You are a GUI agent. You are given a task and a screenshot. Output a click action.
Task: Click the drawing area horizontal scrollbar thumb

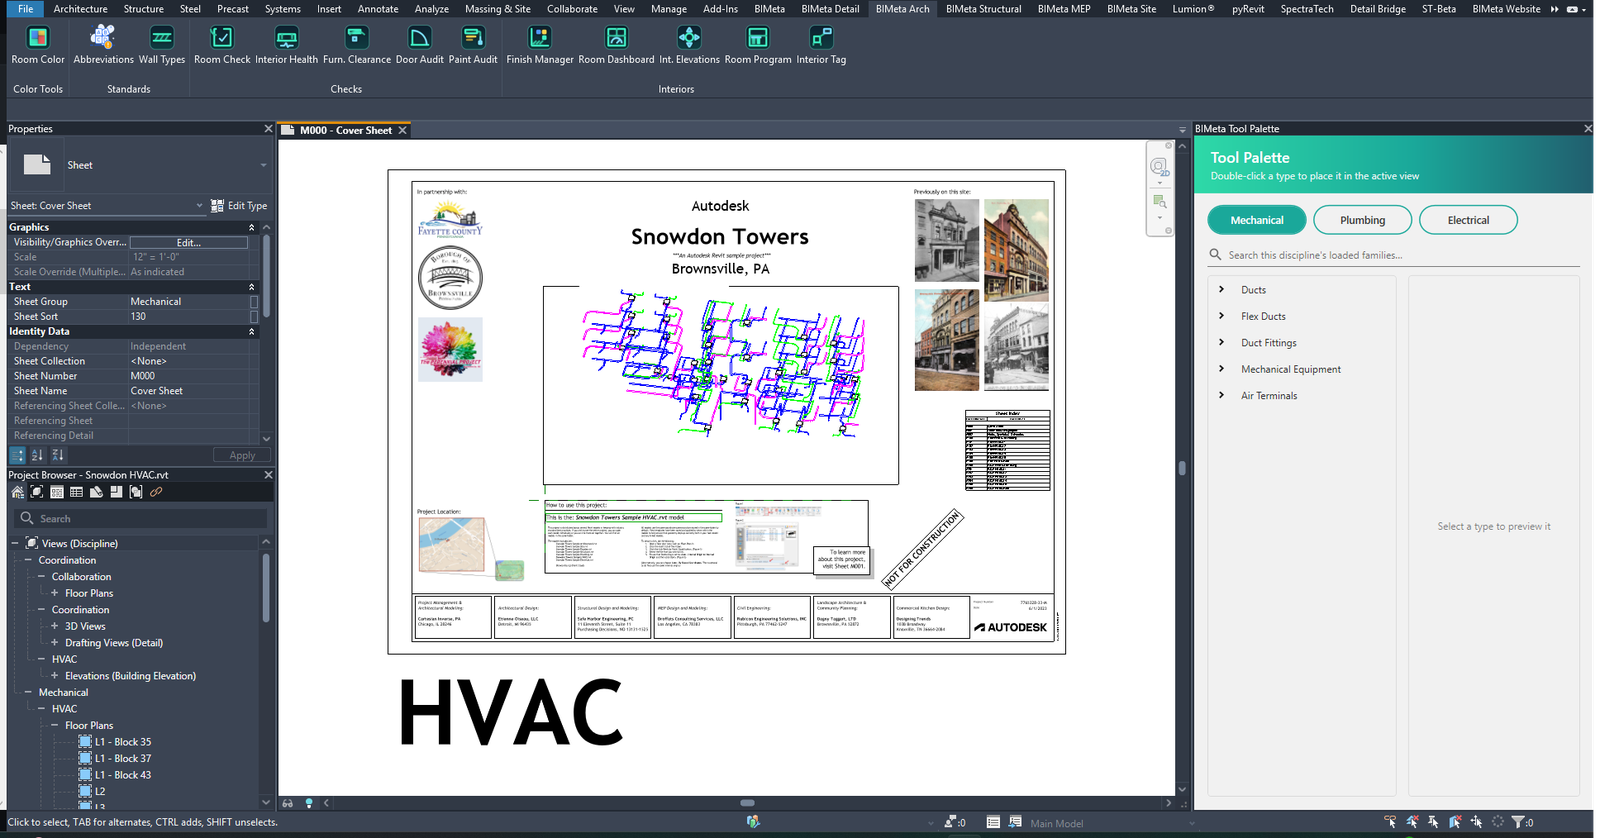coord(747,803)
